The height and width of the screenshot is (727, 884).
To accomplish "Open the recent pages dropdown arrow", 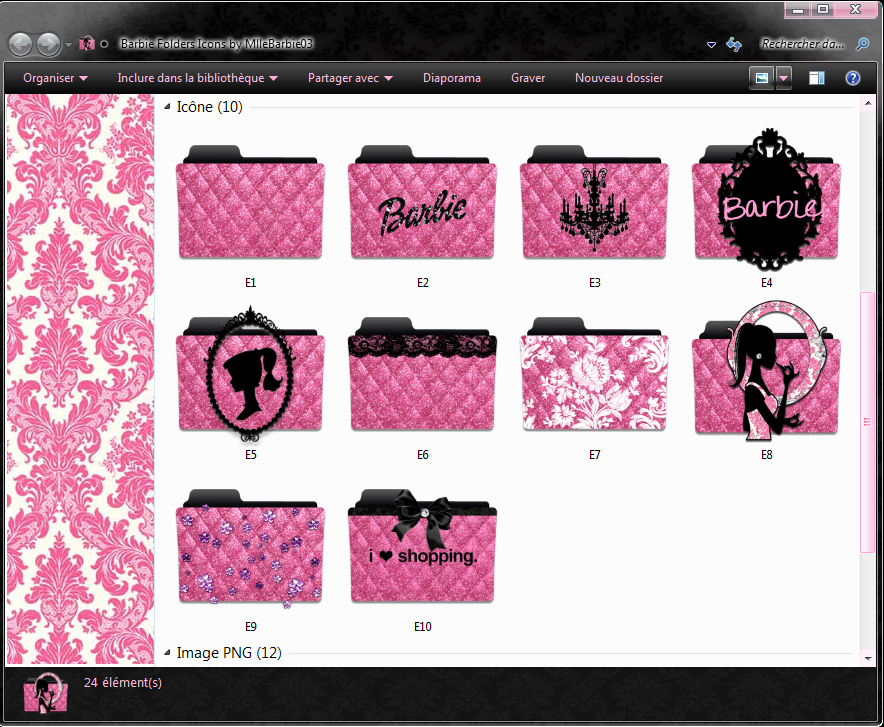I will coord(69,45).
